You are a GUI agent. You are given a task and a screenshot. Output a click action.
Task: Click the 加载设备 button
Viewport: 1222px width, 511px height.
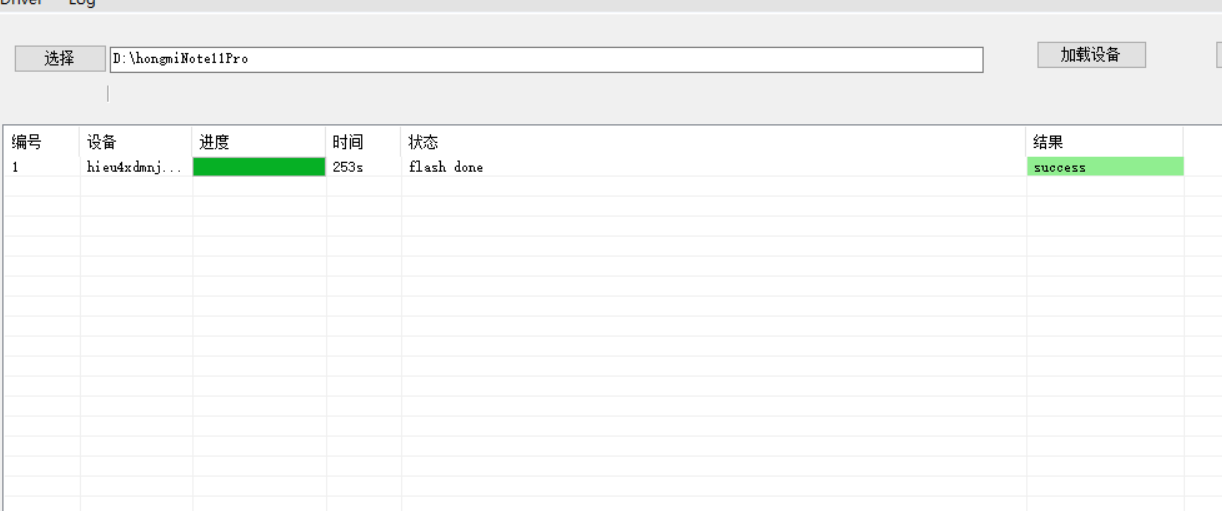coord(1091,55)
